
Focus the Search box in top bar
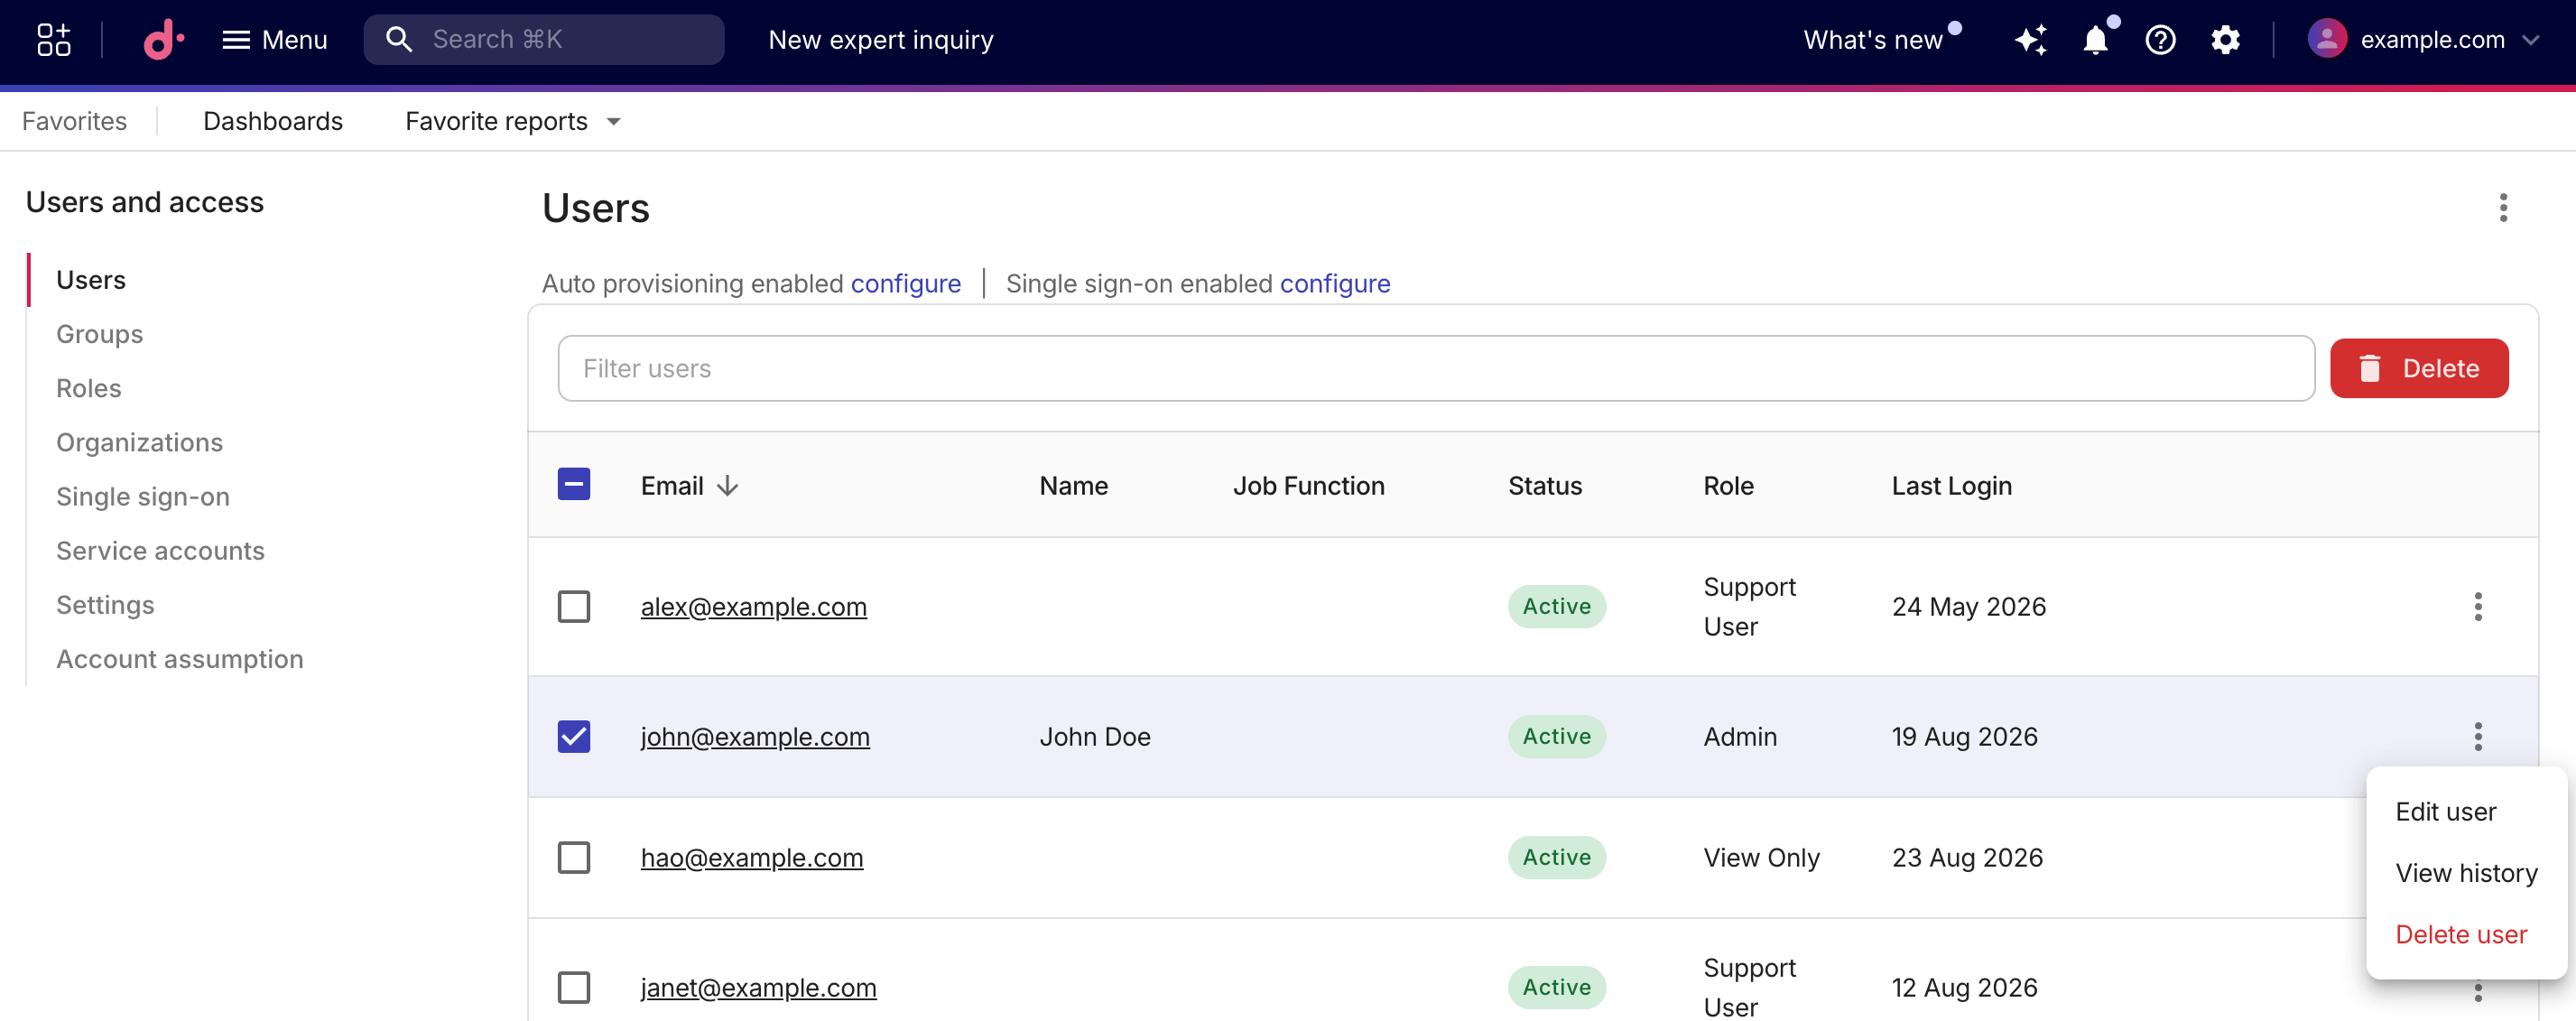click(x=544, y=40)
